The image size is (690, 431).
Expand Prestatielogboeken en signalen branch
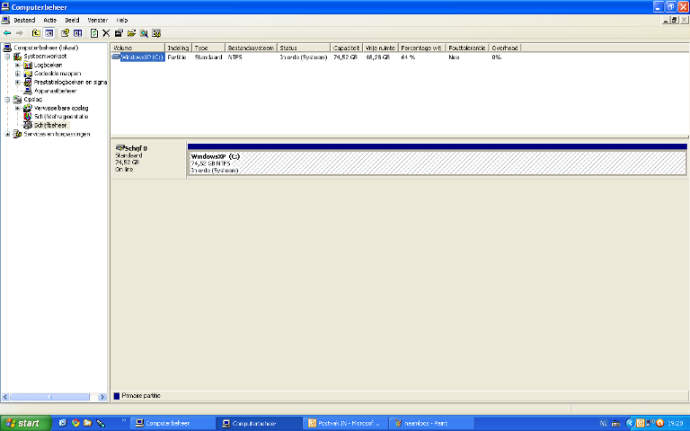(18, 82)
